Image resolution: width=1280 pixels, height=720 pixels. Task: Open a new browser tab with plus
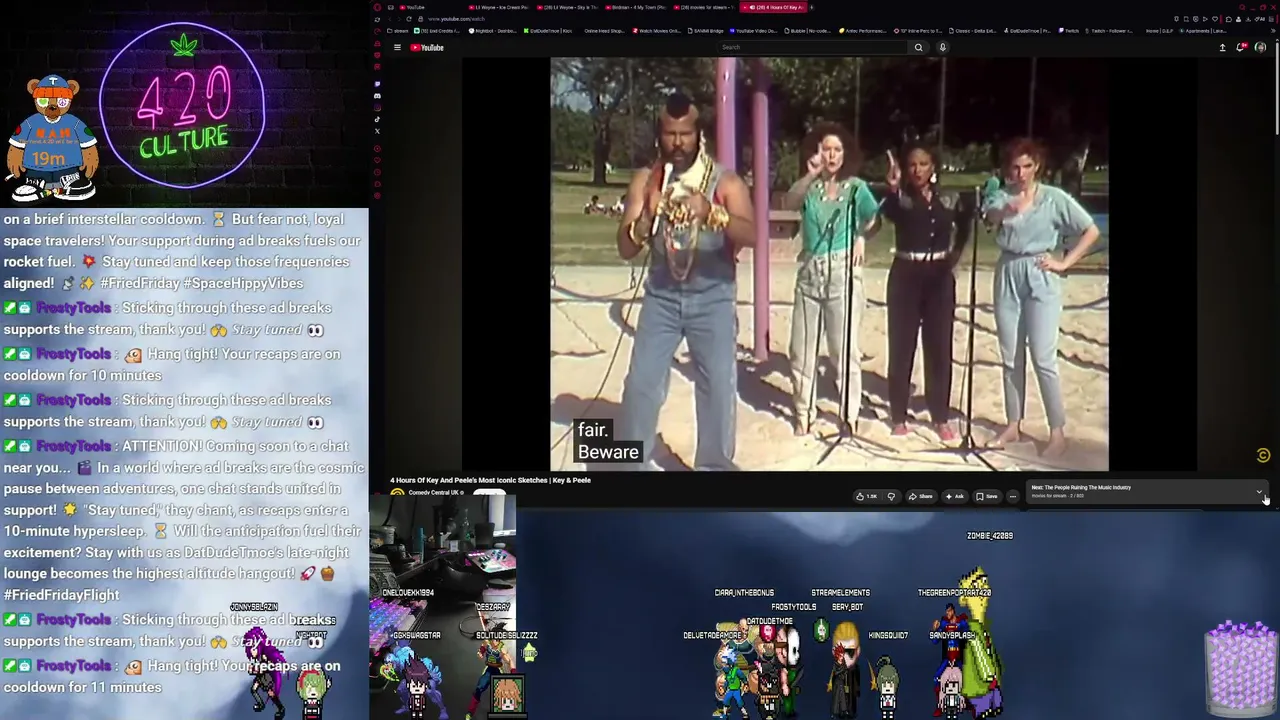tap(811, 7)
